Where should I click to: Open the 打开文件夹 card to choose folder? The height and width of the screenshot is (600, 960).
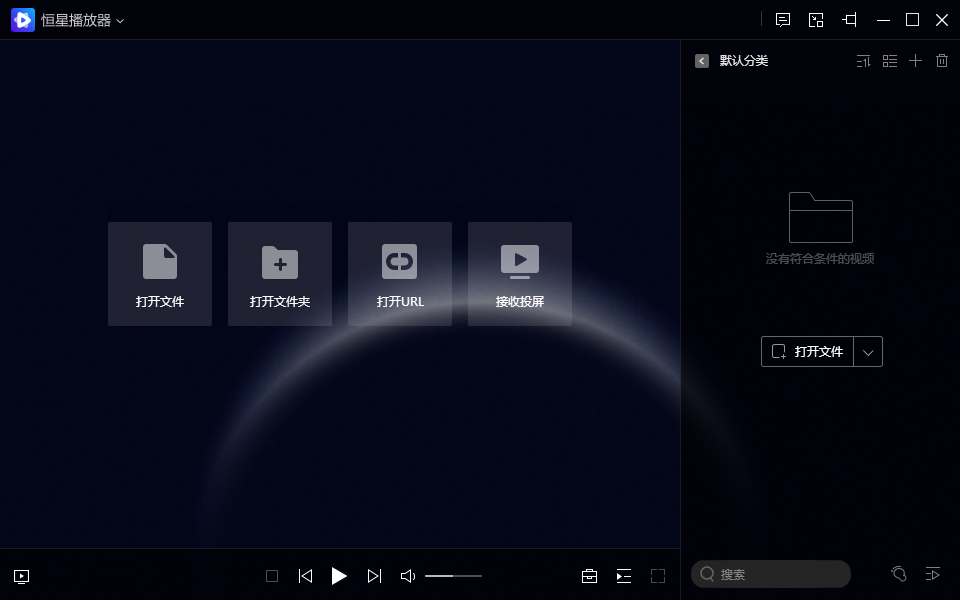(x=280, y=273)
